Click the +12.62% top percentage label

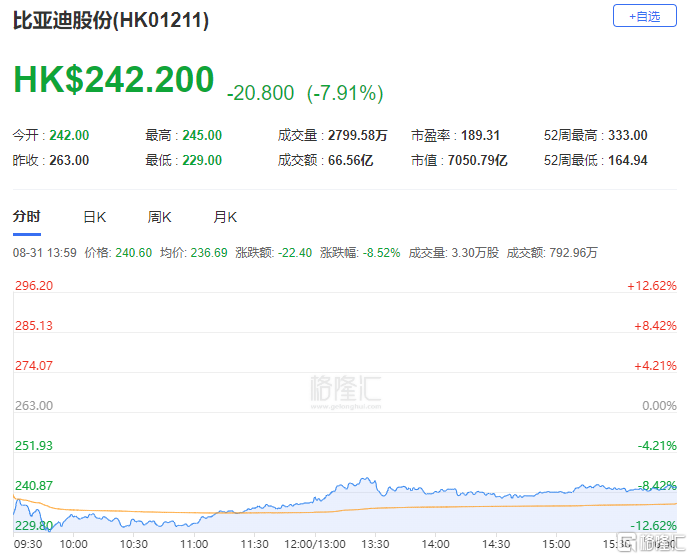[x=652, y=285]
